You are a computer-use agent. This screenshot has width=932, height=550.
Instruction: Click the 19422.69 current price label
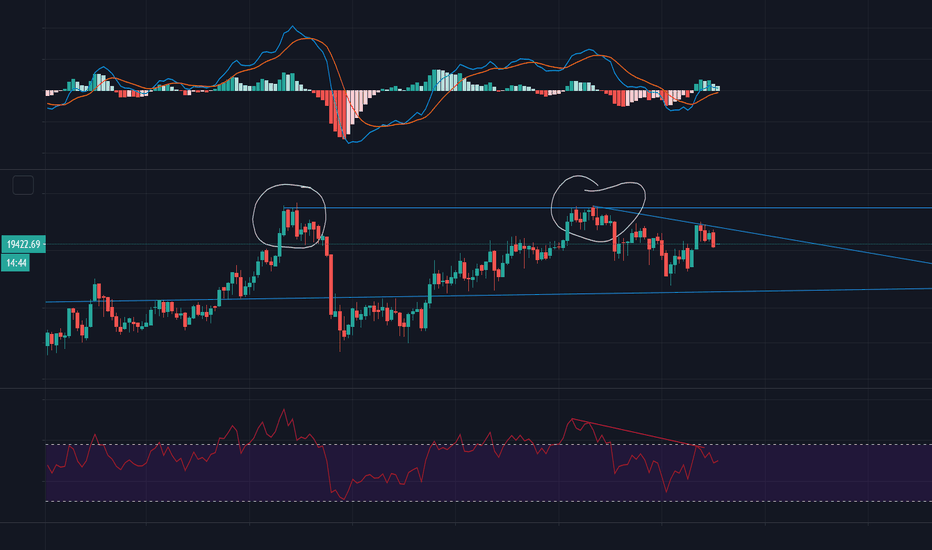[x=23, y=244]
